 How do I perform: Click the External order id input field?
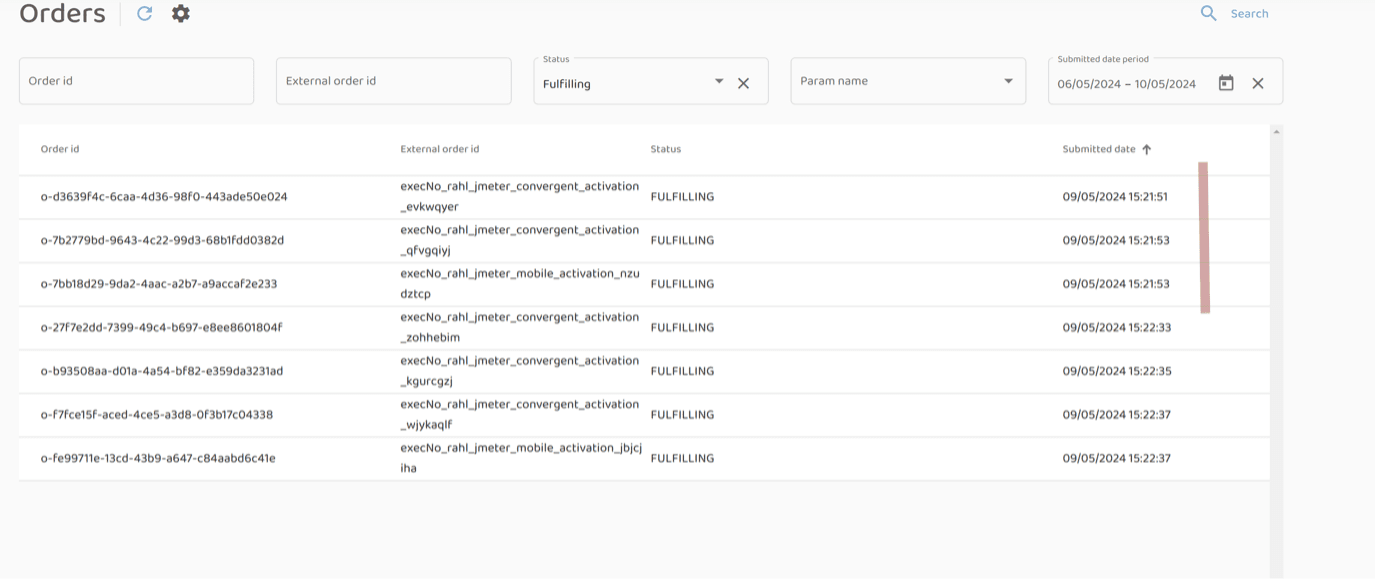click(x=393, y=81)
